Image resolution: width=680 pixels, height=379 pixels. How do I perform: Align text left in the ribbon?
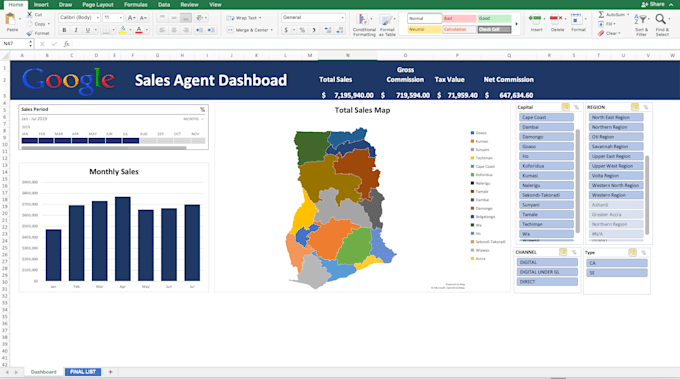[162, 30]
